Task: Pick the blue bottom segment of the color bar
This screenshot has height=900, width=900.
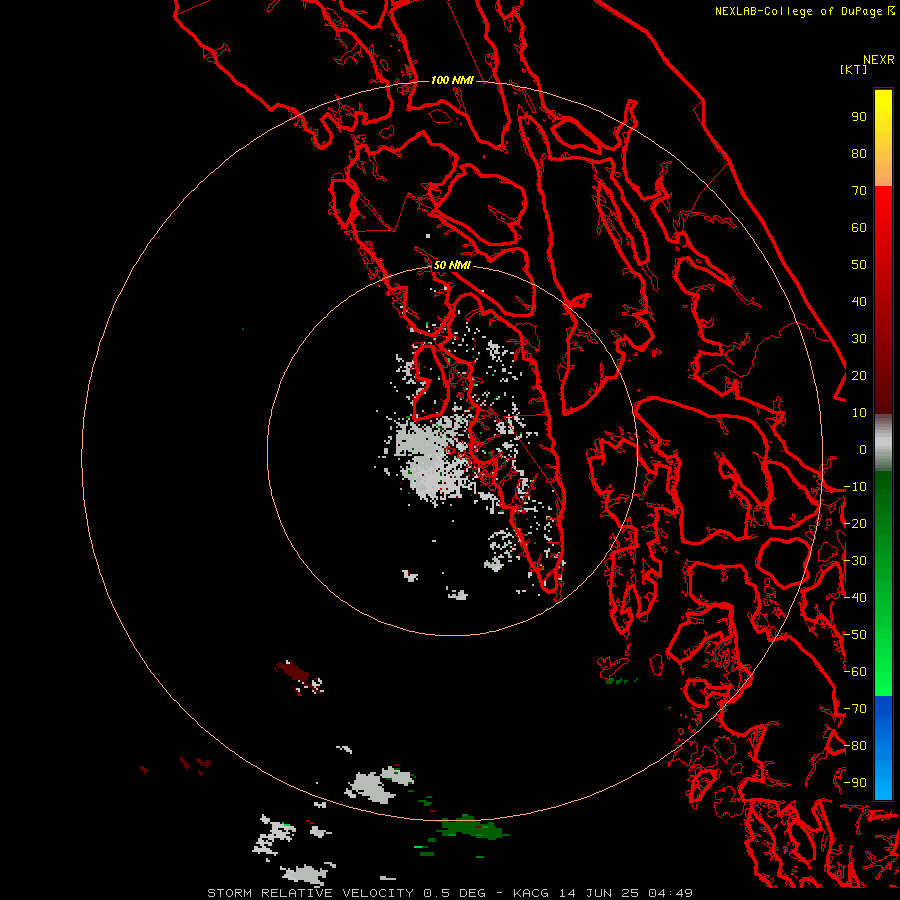Action: pos(883,747)
